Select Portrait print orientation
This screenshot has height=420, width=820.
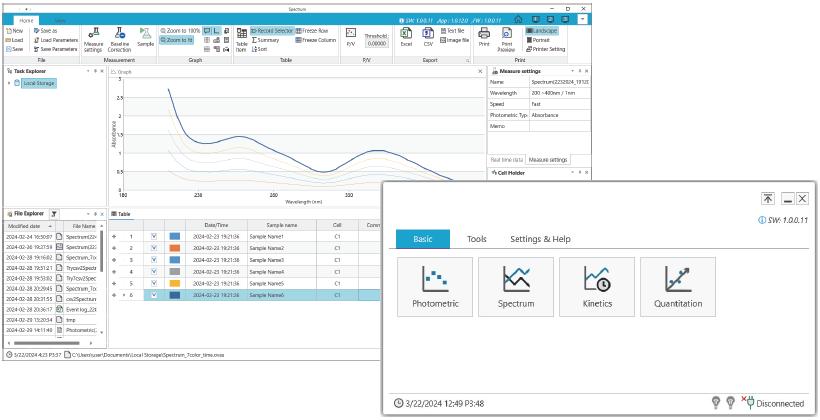(538, 40)
